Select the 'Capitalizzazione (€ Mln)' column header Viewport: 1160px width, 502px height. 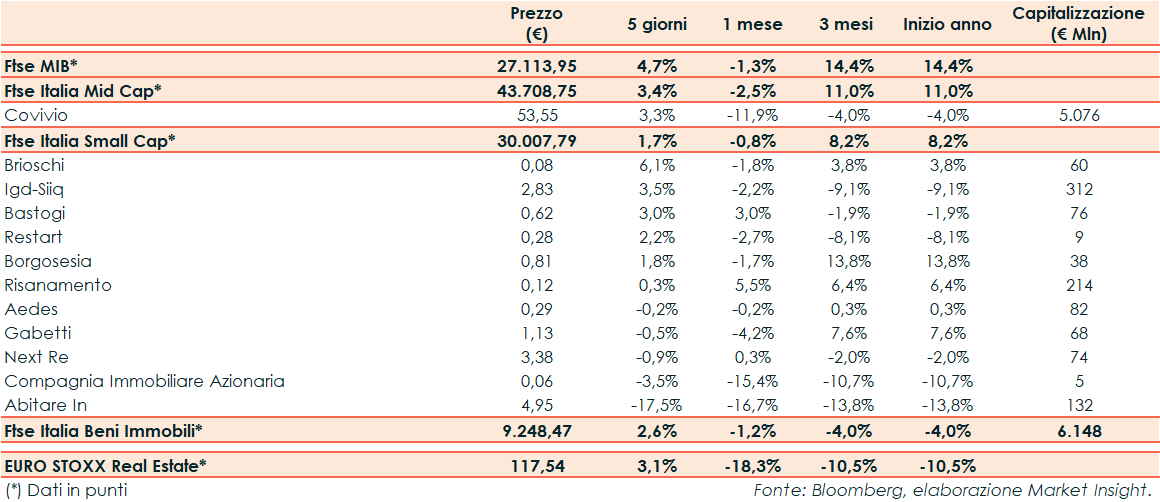click(x=1077, y=24)
